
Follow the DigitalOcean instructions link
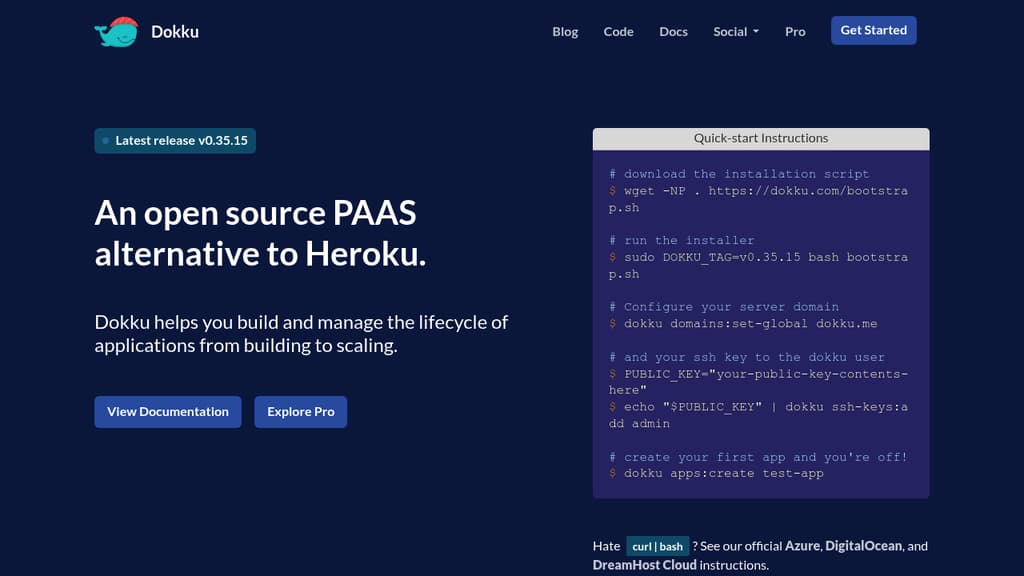pos(863,546)
